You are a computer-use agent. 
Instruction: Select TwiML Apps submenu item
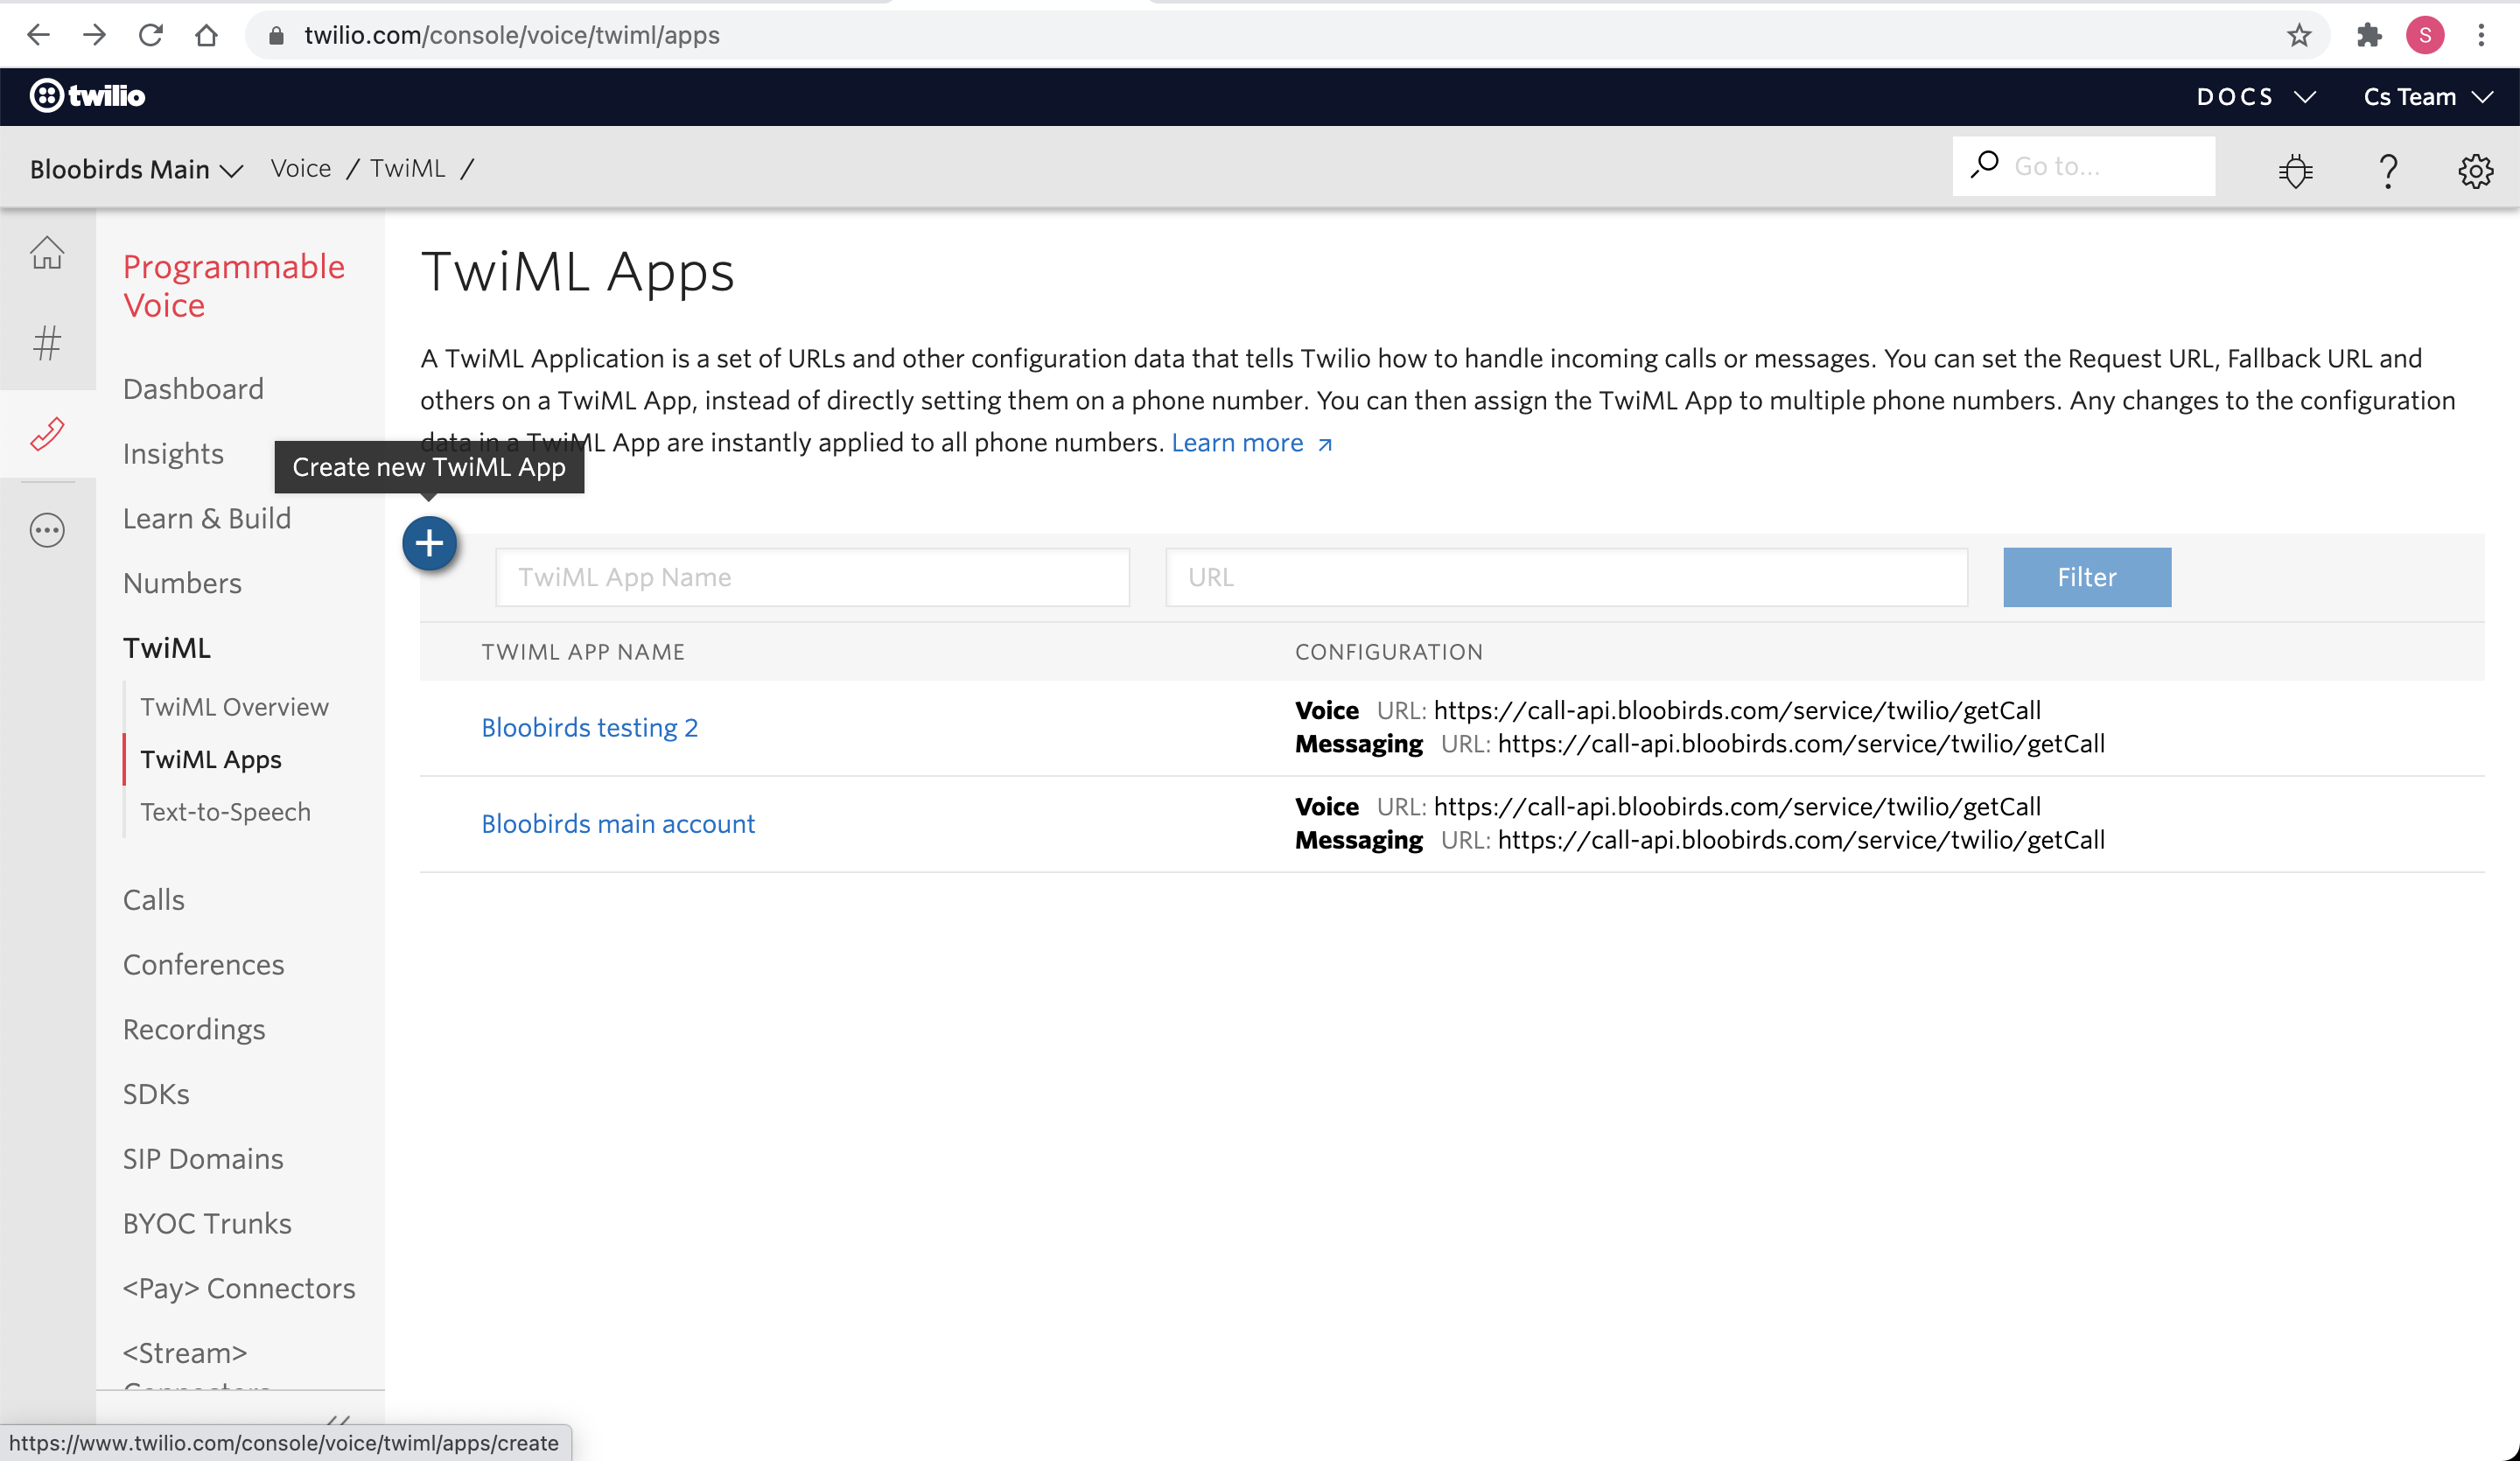(x=211, y=759)
